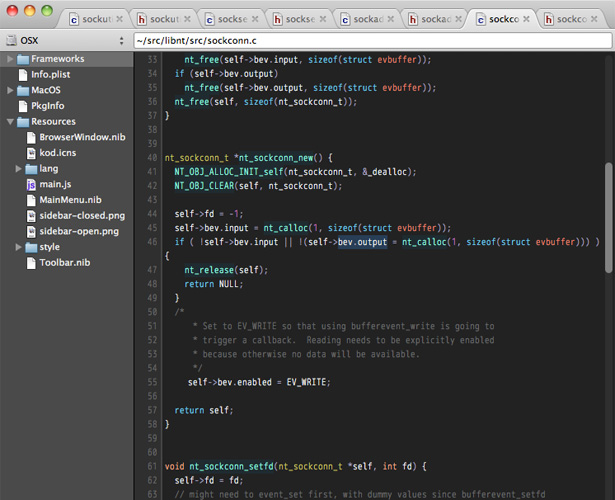Switch to the sockut header tab
Screen dimensions: 615x500
point(164,19)
